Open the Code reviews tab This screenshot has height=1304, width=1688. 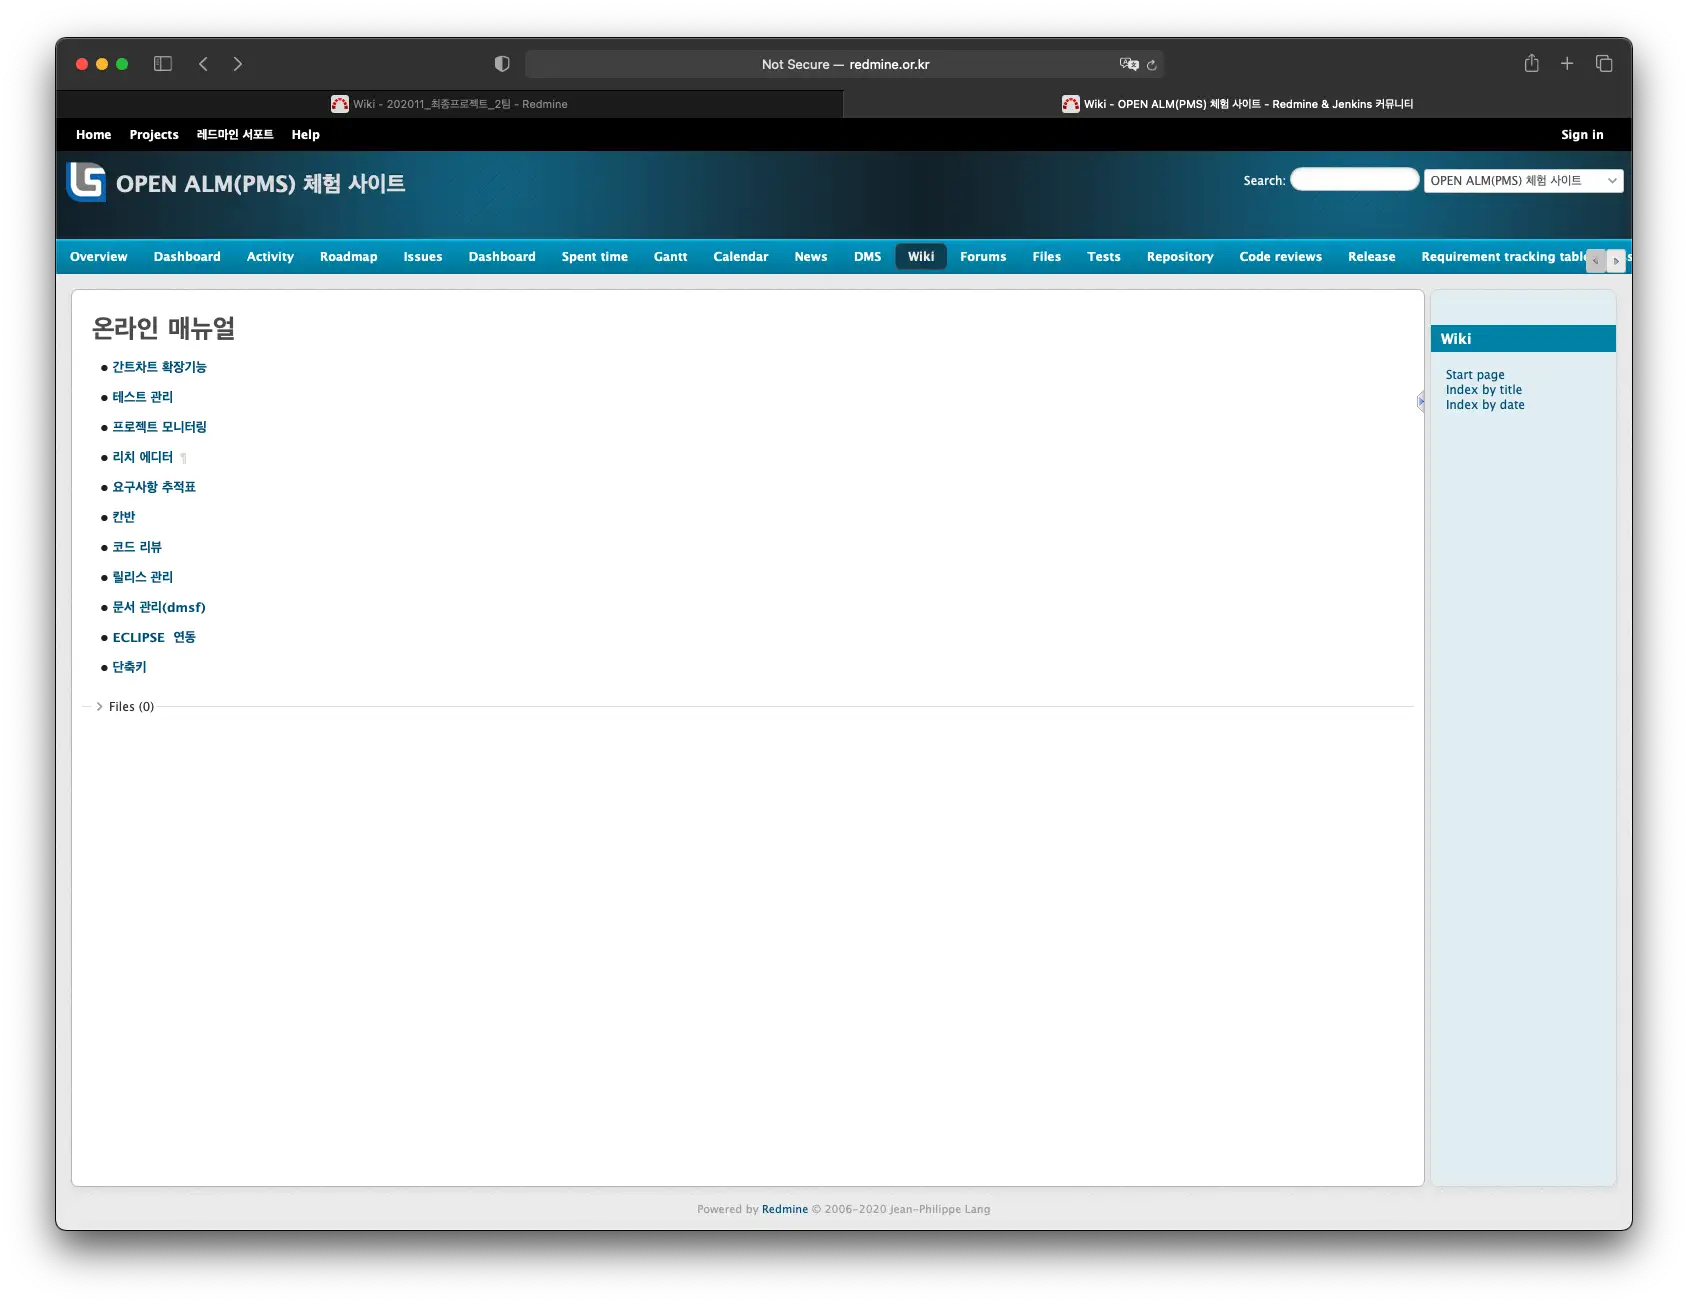coord(1281,257)
